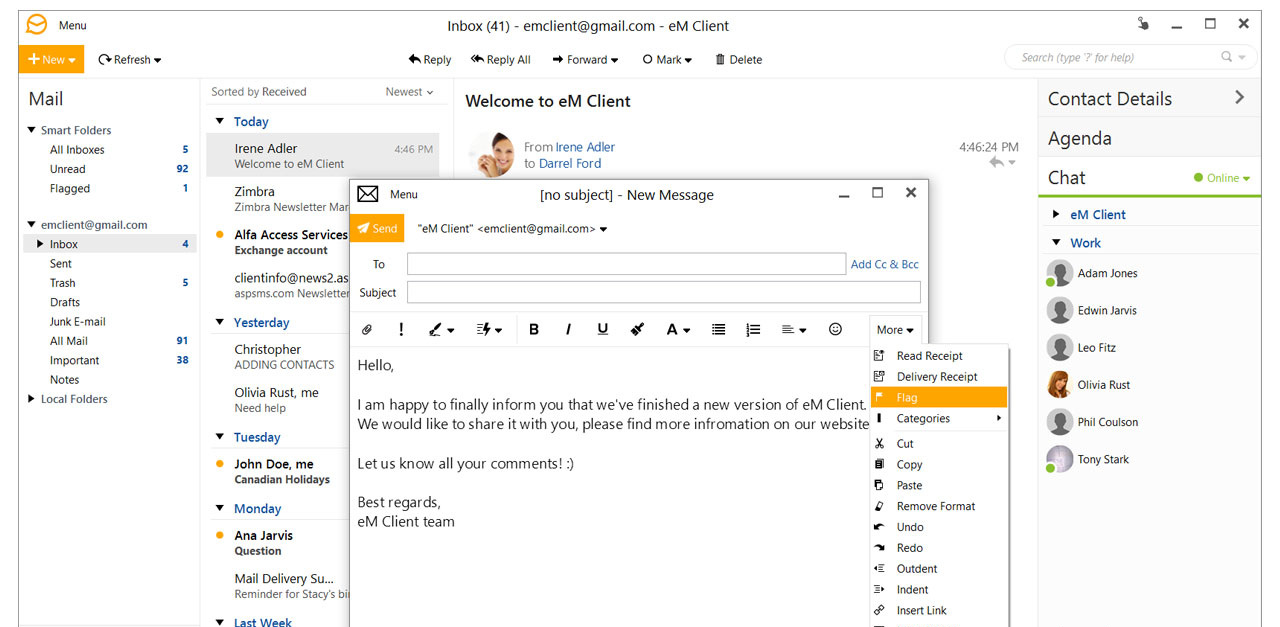Click the Delete trash toolbar button
1280x627 pixels.
click(x=739, y=60)
